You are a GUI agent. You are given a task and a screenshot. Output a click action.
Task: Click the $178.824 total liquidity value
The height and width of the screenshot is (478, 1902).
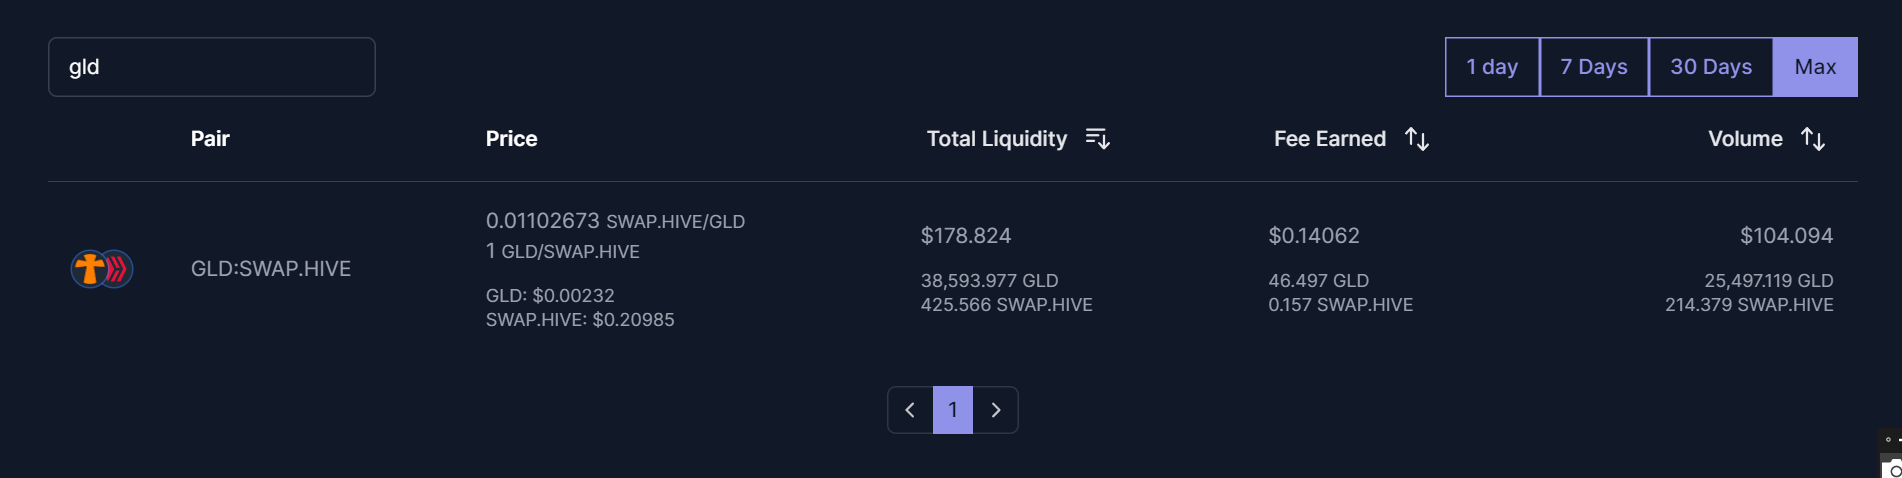tap(966, 236)
